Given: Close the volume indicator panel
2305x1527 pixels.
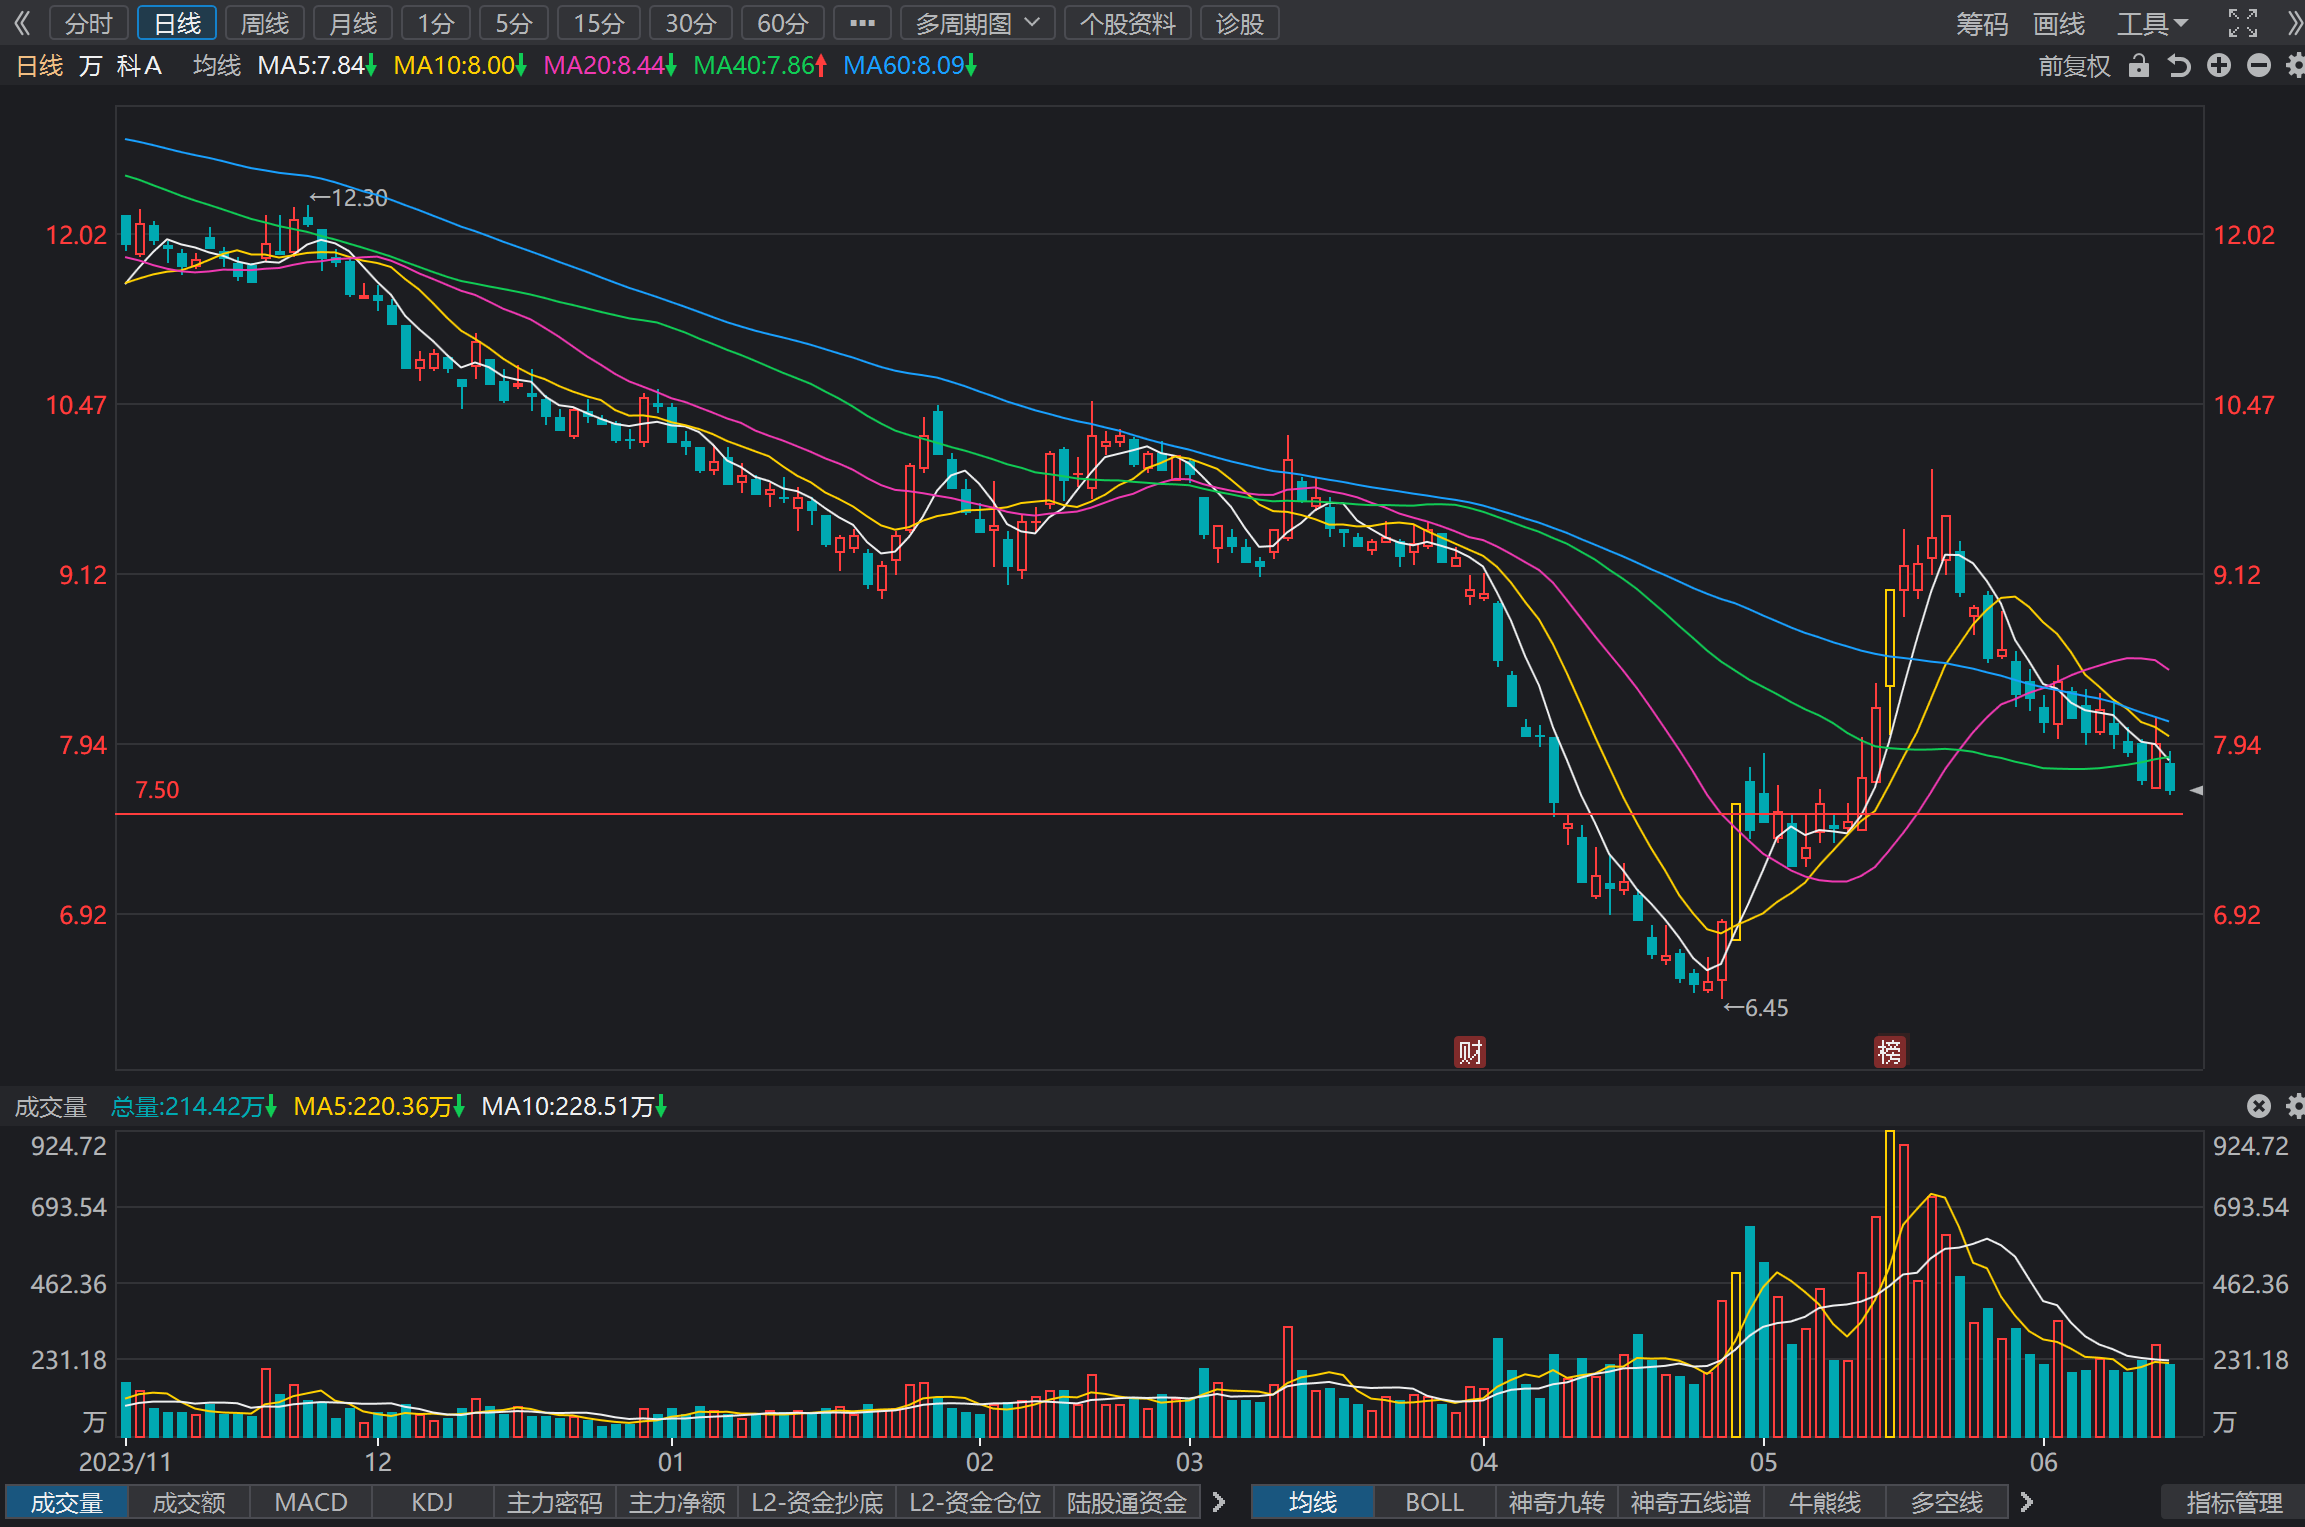Looking at the screenshot, I should 2259,1105.
